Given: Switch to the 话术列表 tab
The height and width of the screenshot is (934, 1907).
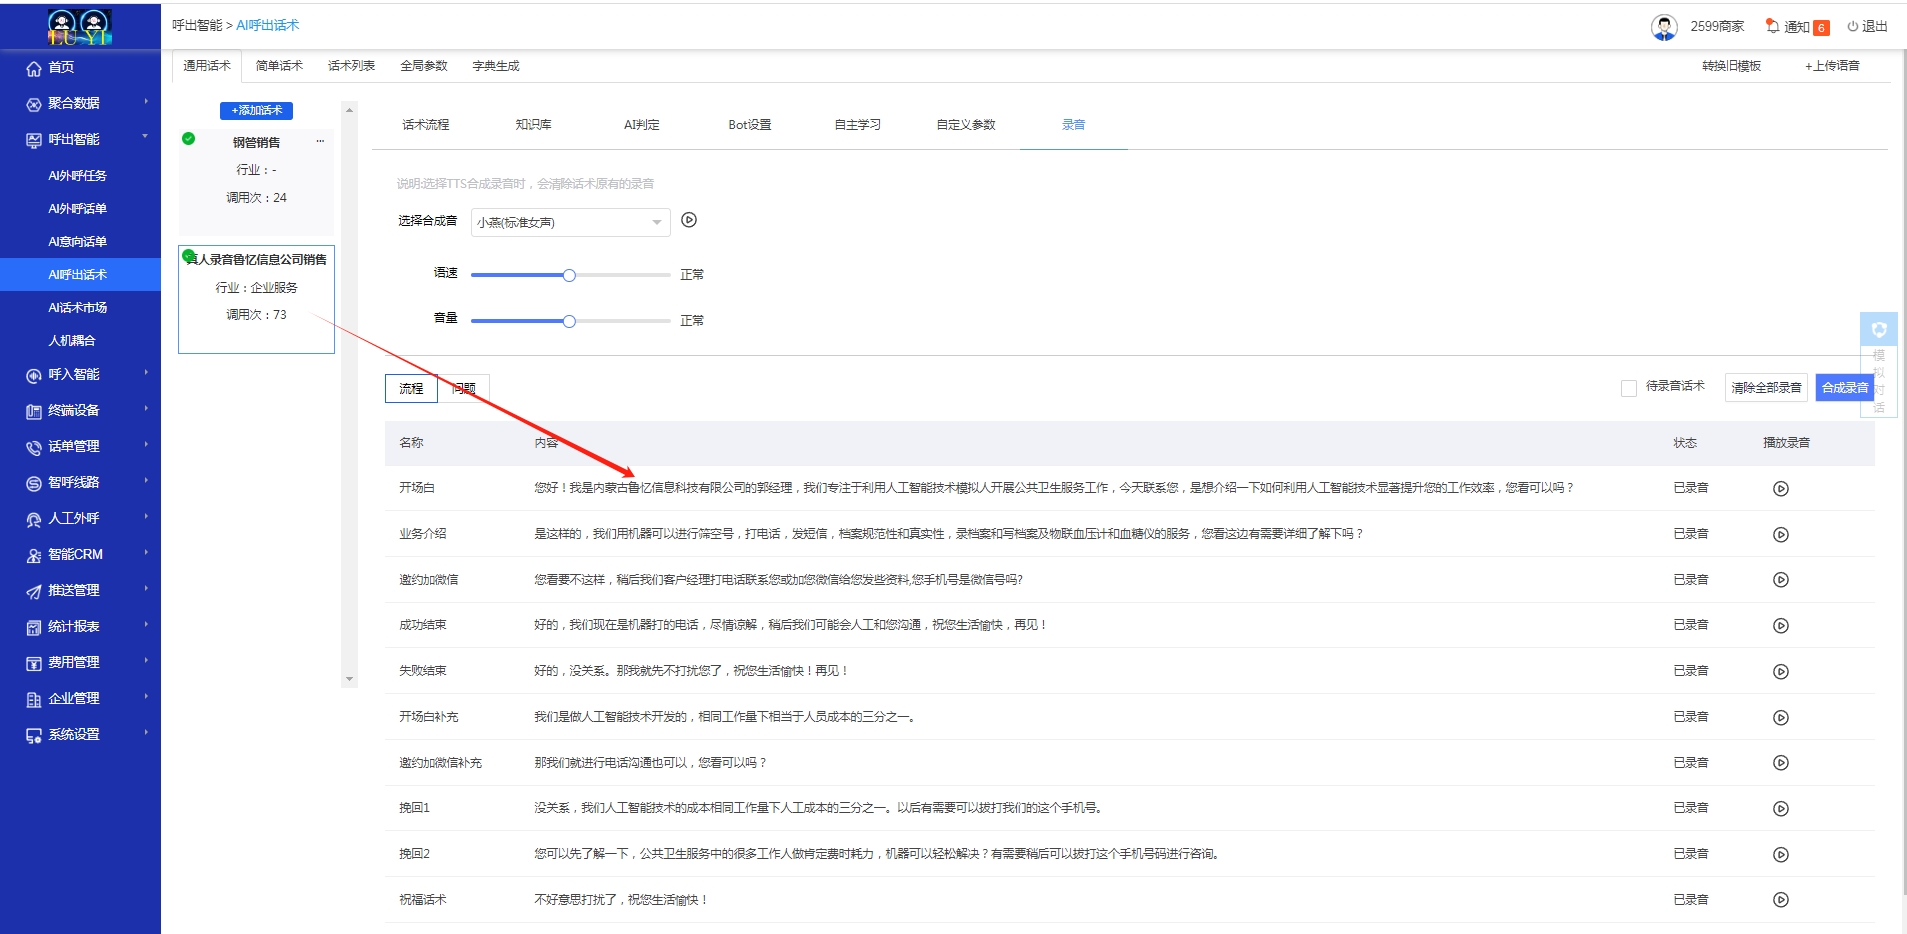Looking at the screenshot, I should 351,66.
